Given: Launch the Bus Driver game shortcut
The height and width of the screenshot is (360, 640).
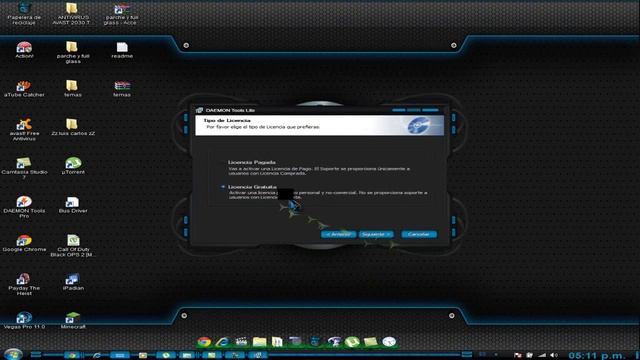Looking at the screenshot, I should [73, 204].
